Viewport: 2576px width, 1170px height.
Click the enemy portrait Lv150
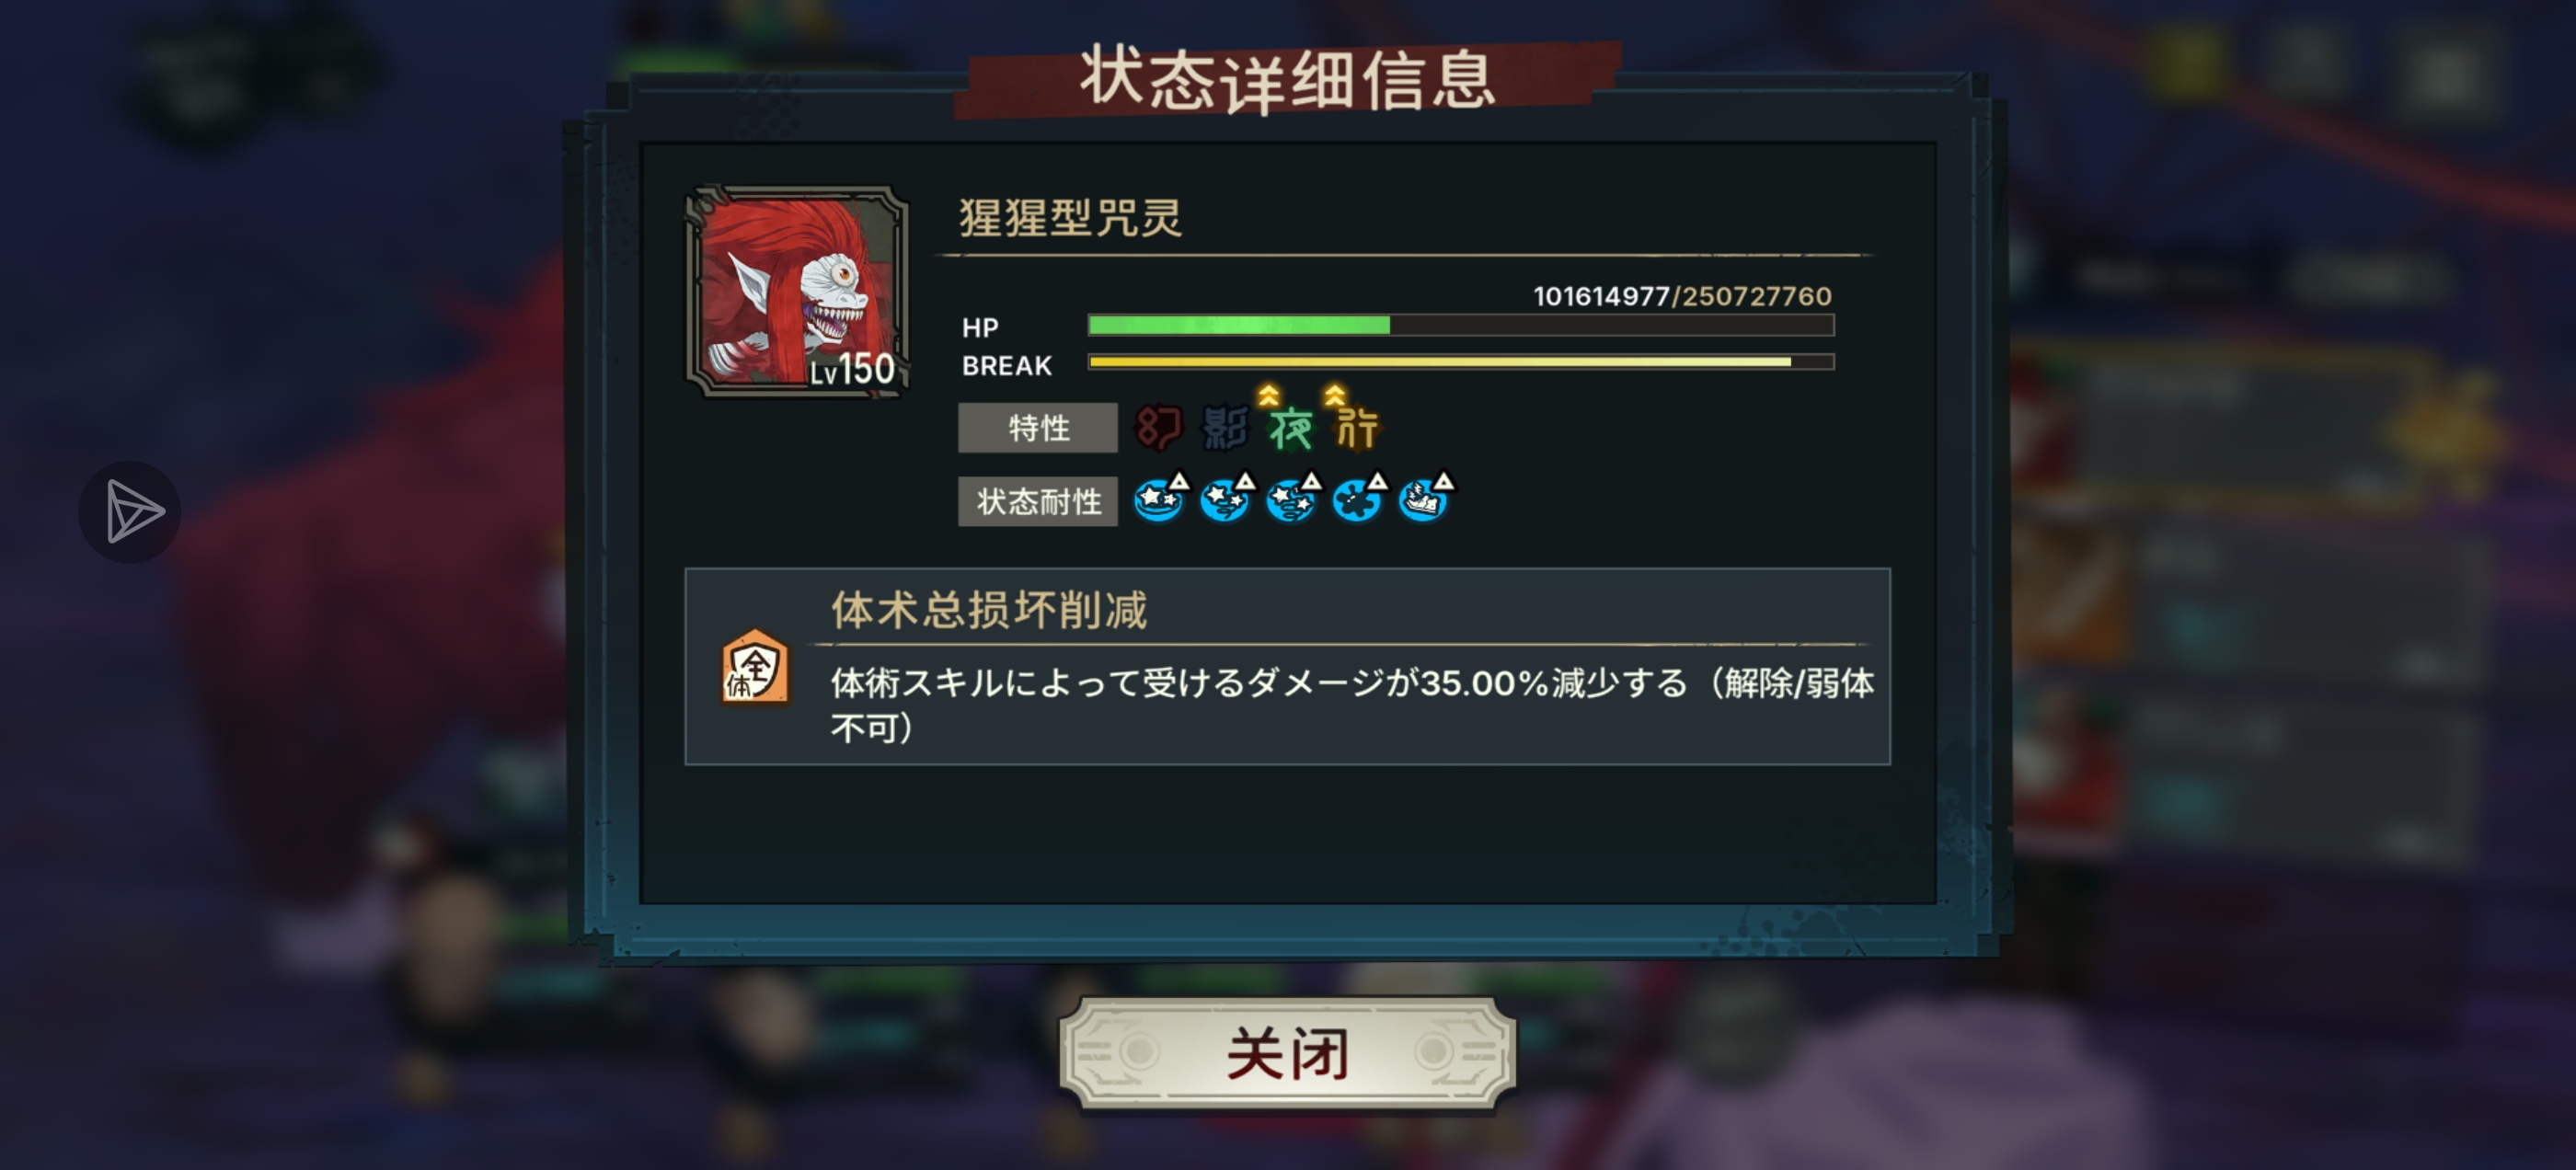797,291
